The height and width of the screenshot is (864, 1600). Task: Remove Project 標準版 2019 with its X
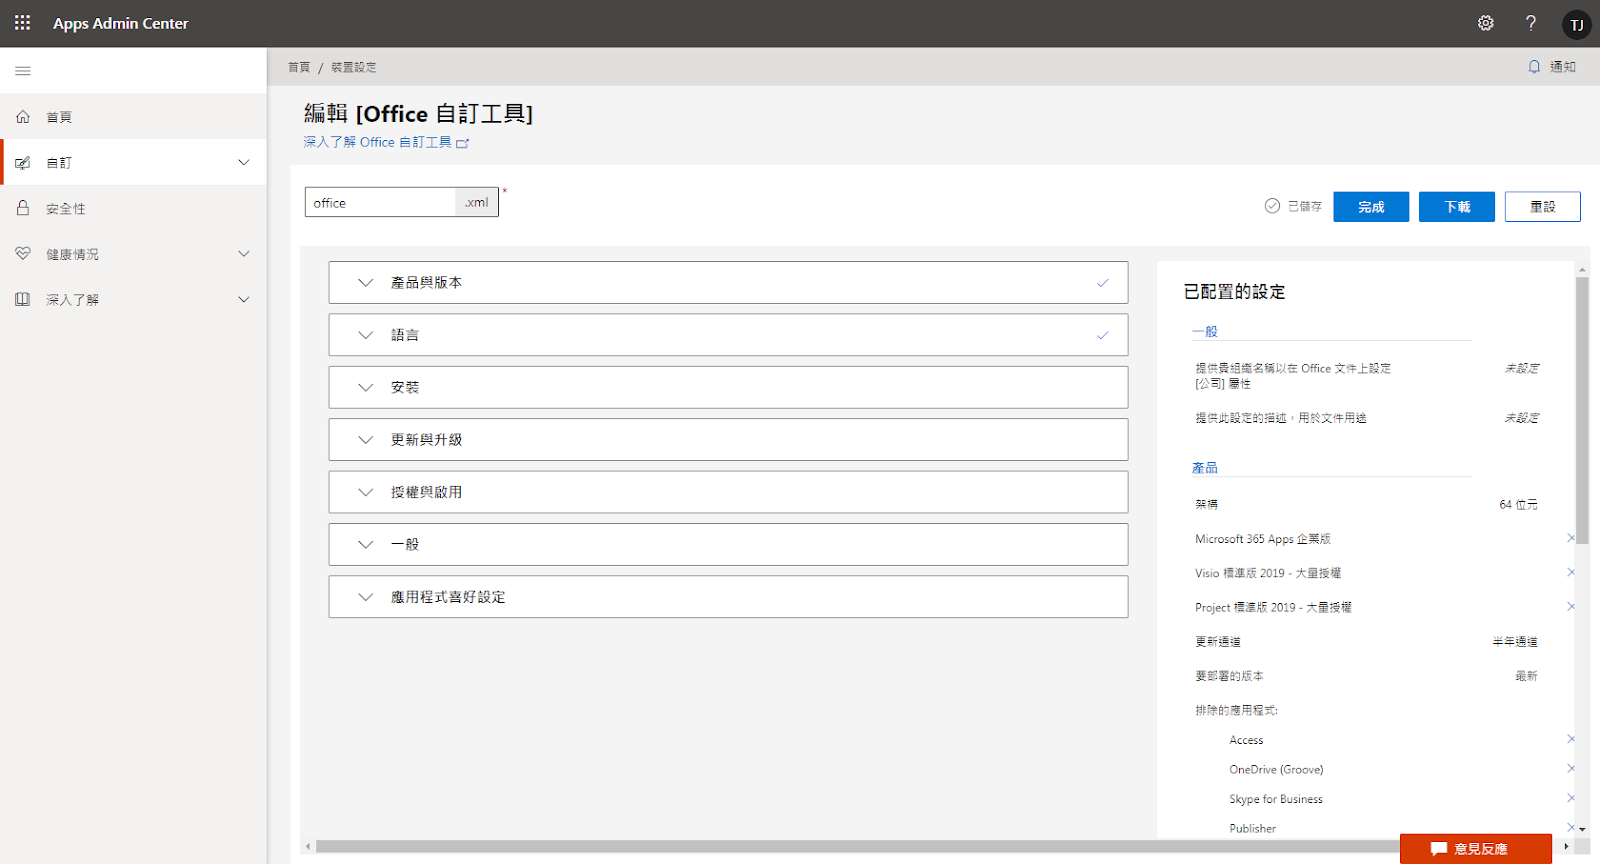click(x=1570, y=607)
